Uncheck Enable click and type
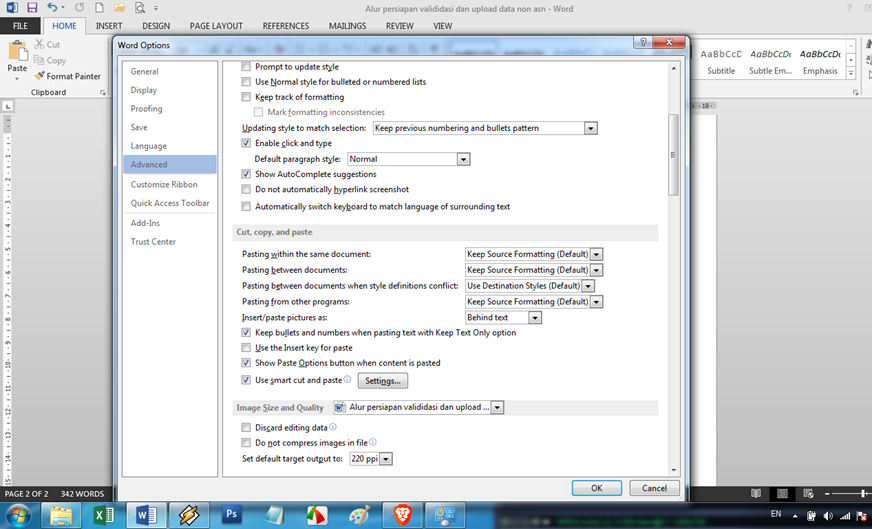Screen dimensions: 872x529 [x=246, y=143]
